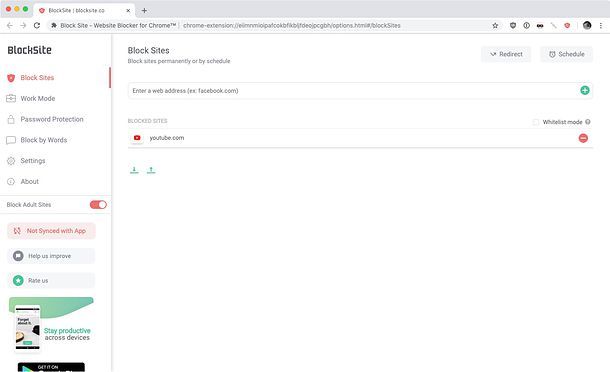Open a new tab with the plus button
This screenshot has width=610, height=372.
click(144, 11)
